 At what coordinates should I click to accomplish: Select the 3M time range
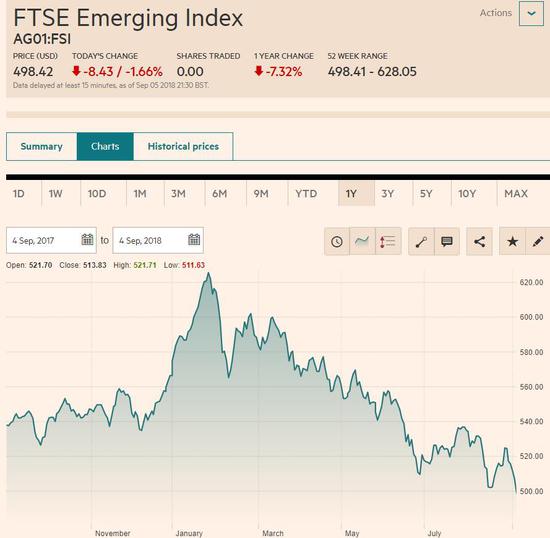point(178,194)
